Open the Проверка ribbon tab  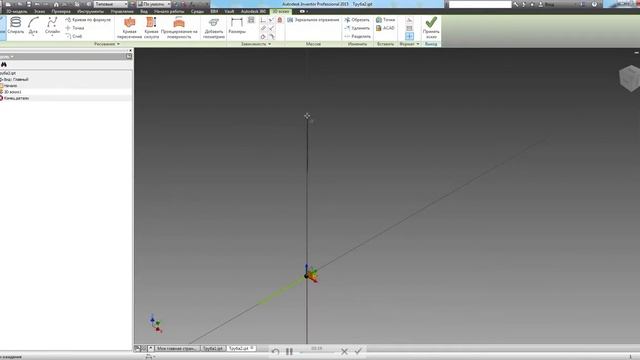[61, 11]
